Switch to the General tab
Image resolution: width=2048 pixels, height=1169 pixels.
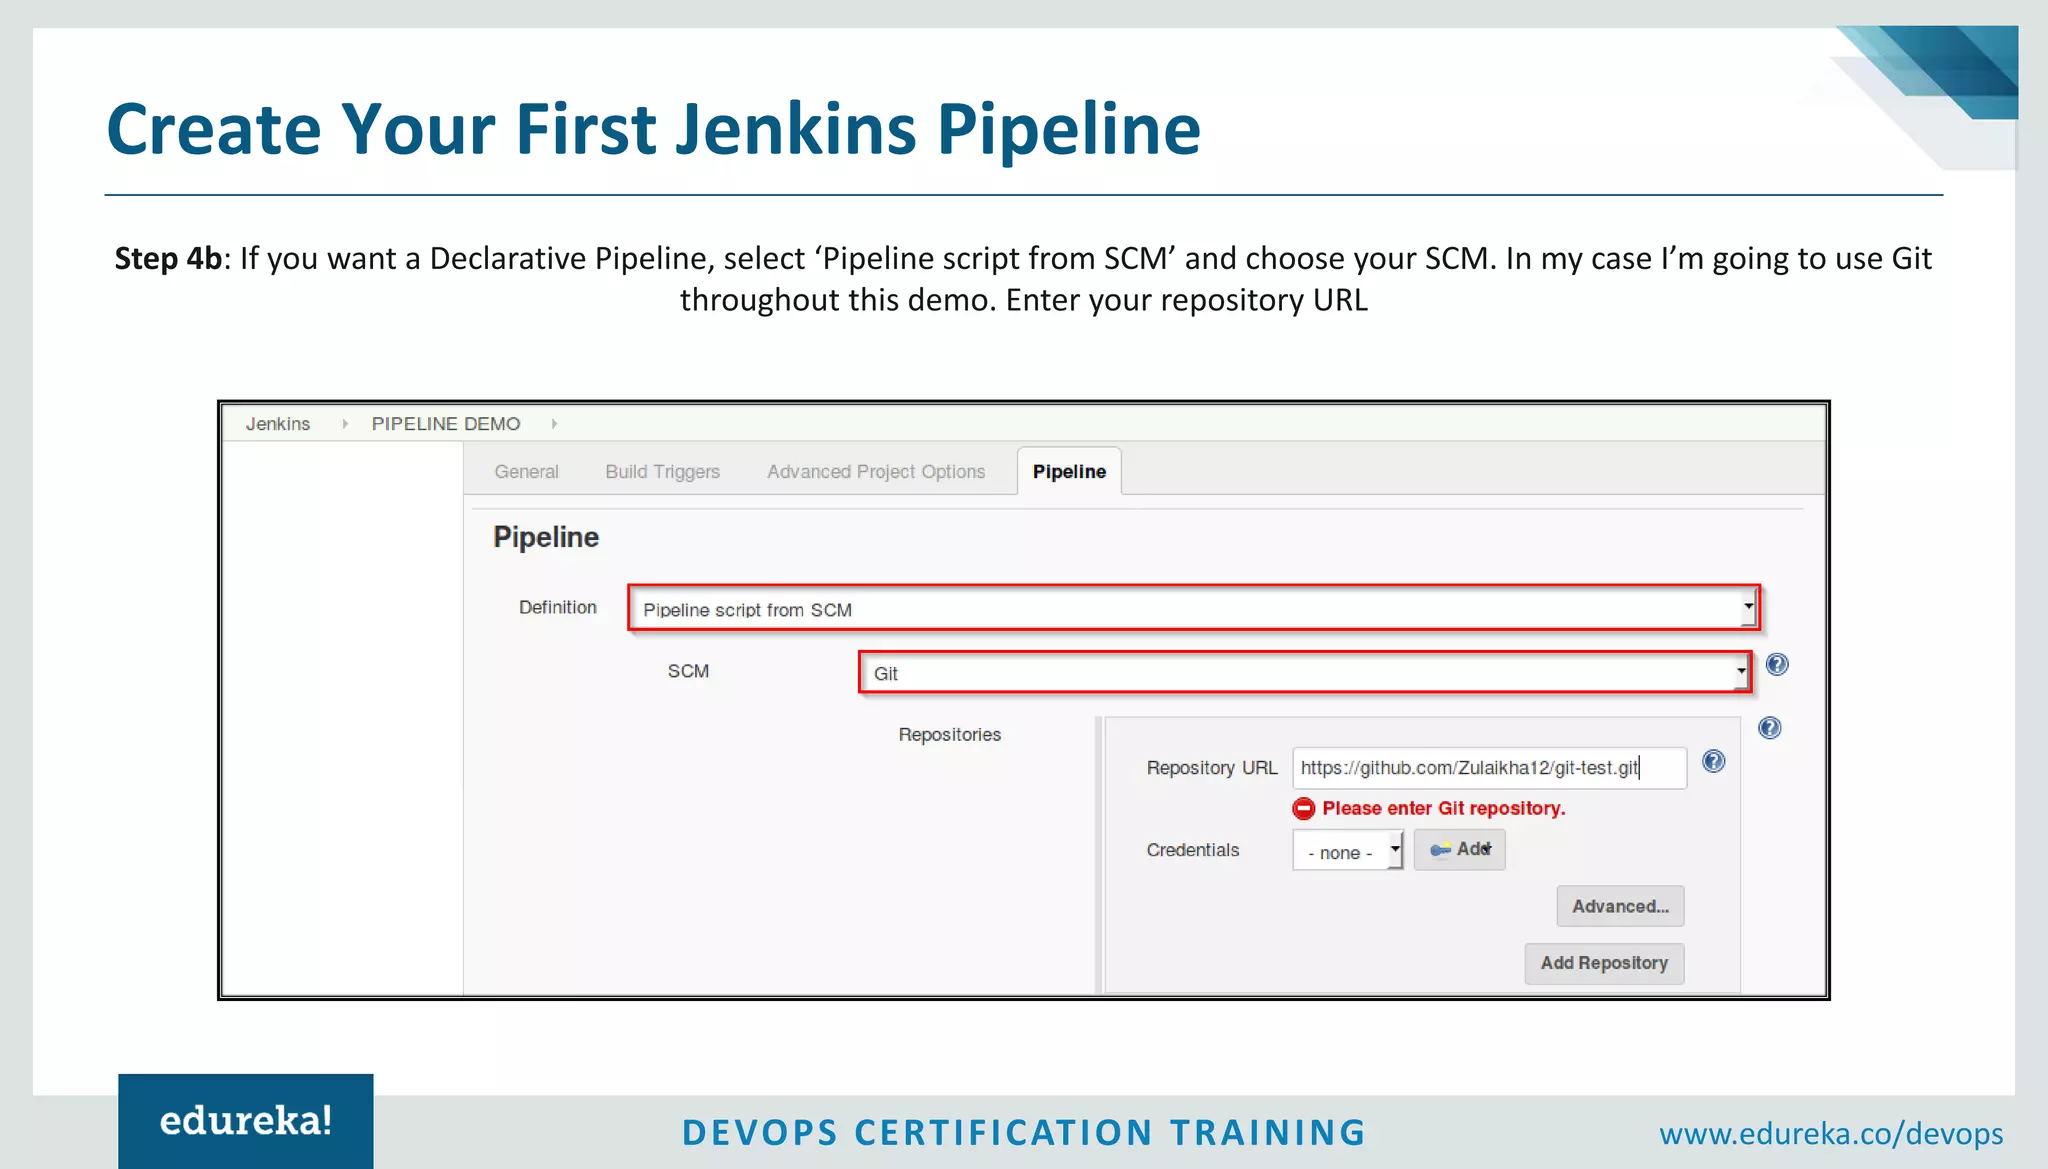tap(526, 472)
